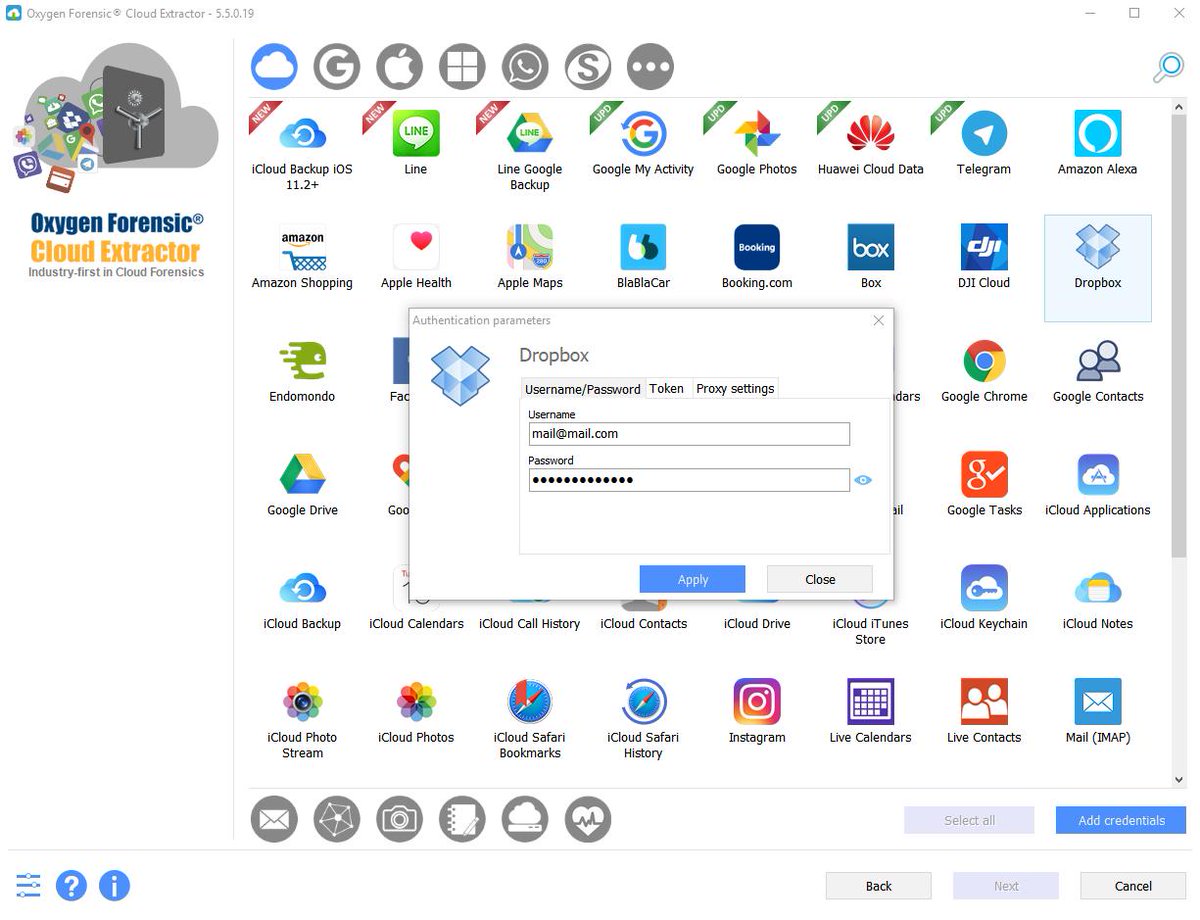Viewport: 1200px width, 920px height.
Task: Filter services by Samsung category
Action: pos(588,68)
